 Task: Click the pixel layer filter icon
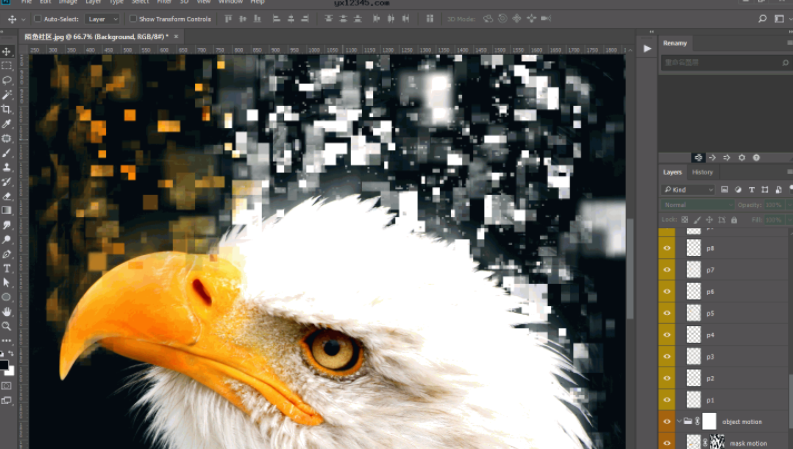[725, 190]
